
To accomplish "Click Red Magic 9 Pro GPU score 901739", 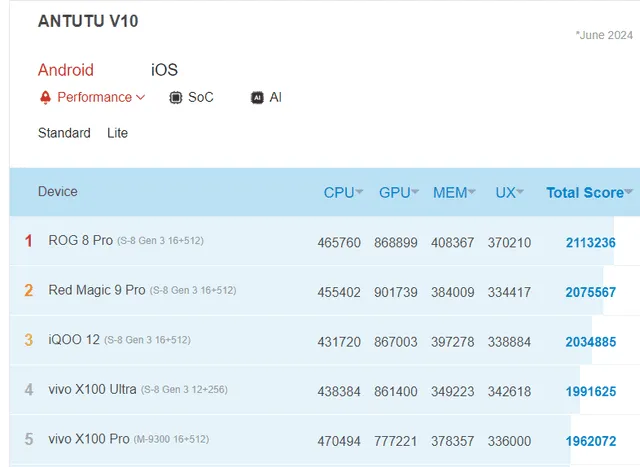I will coord(396,292).
